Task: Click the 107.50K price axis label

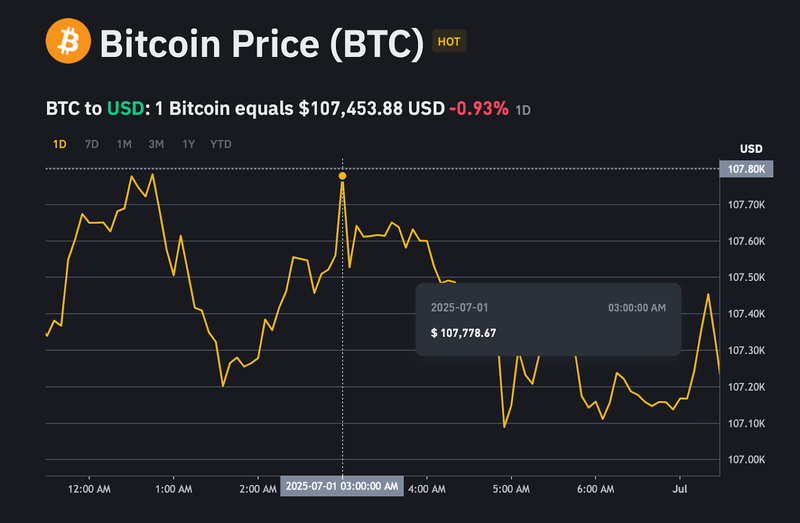Action: pyautogui.click(x=747, y=277)
